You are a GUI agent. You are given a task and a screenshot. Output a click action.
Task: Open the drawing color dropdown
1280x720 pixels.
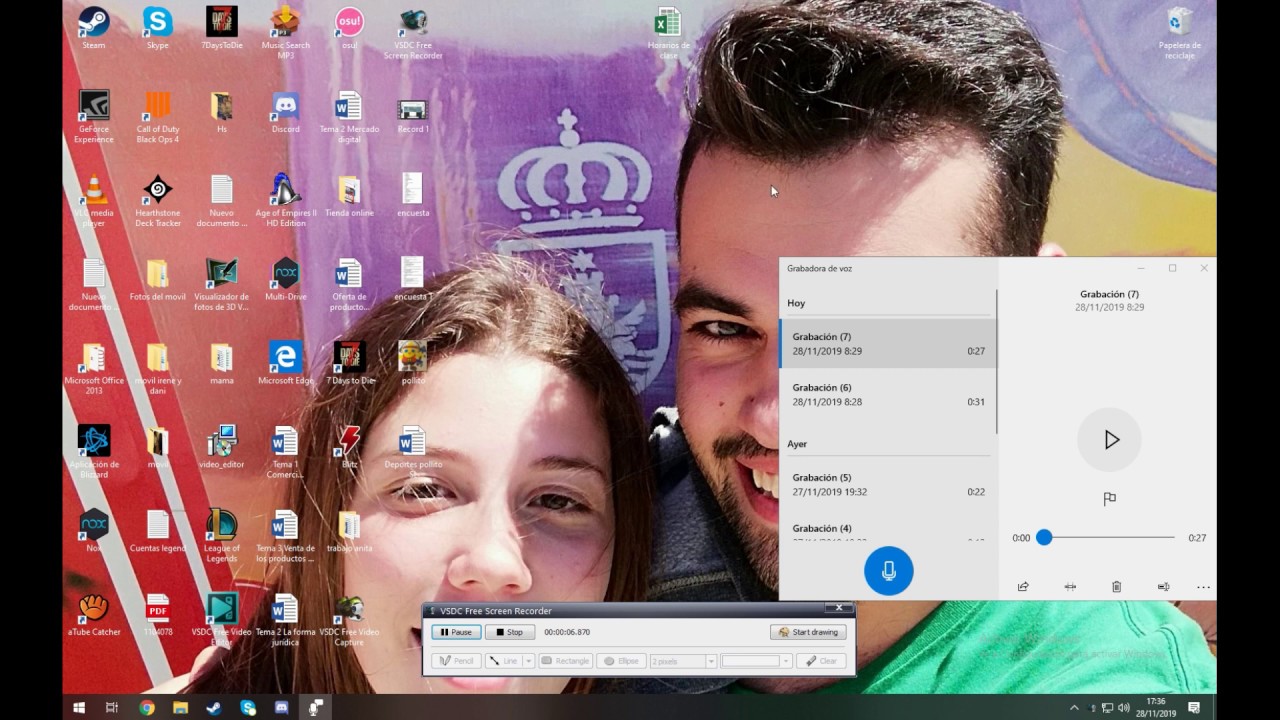point(786,661)
